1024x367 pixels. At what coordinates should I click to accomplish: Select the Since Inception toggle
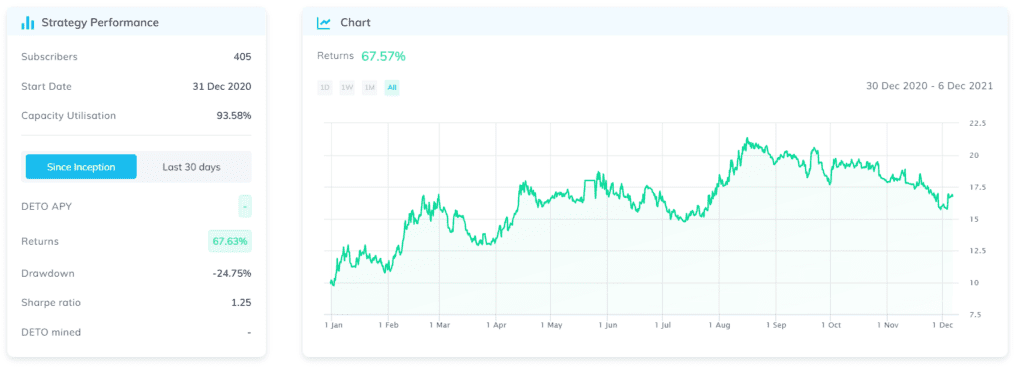pyautogui.click(x=81, y=167)
